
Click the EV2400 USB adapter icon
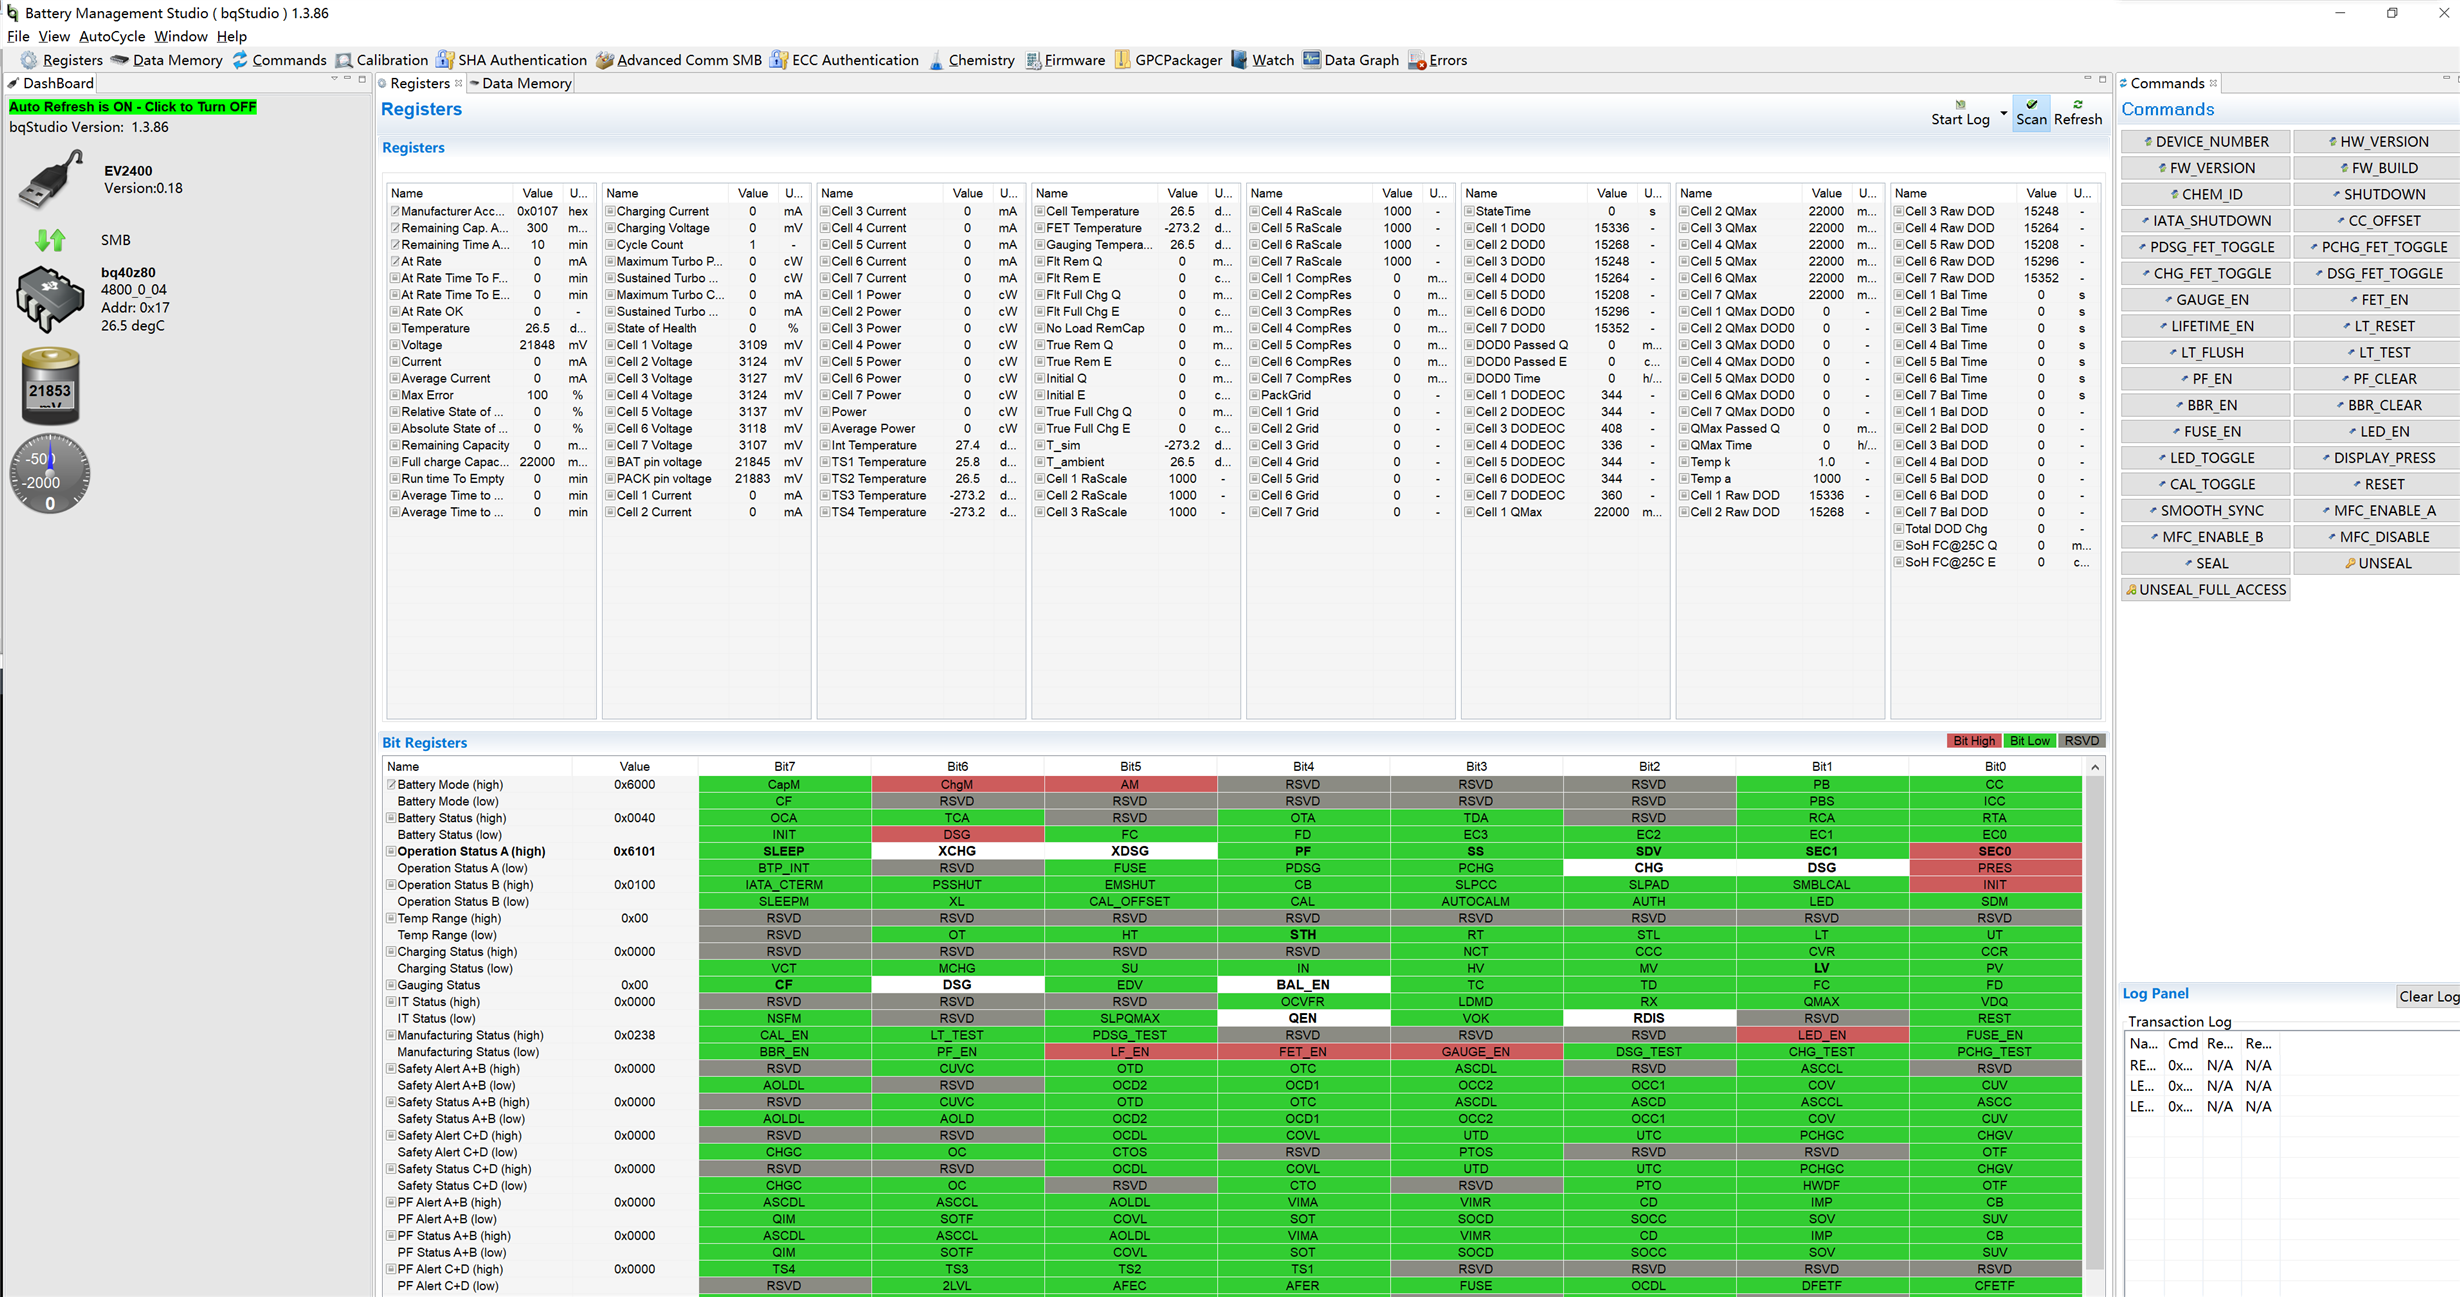tap(50, 180)
